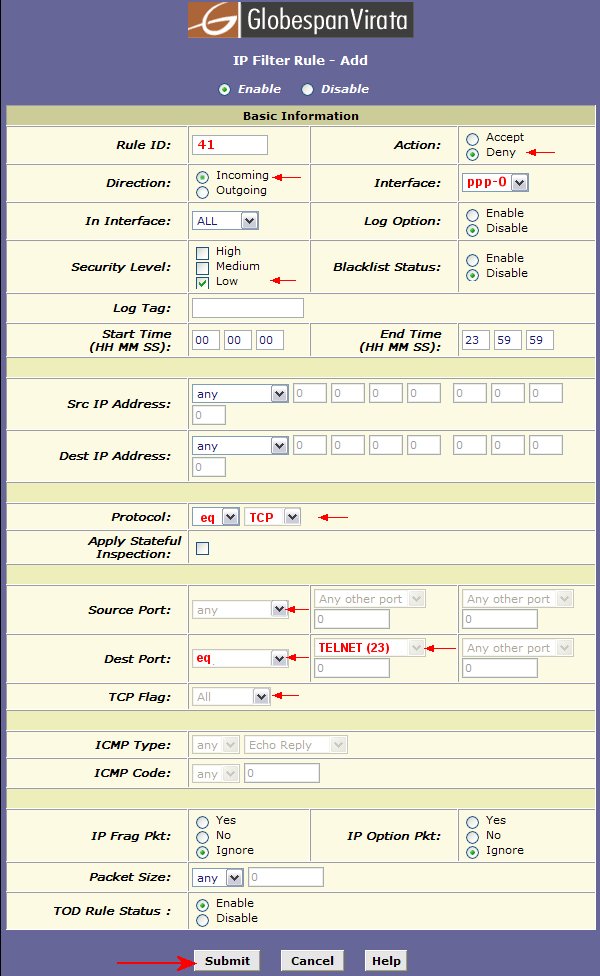Click the Start Time seconds field
The image size is (600, 976).
click(x=270, y=340)
